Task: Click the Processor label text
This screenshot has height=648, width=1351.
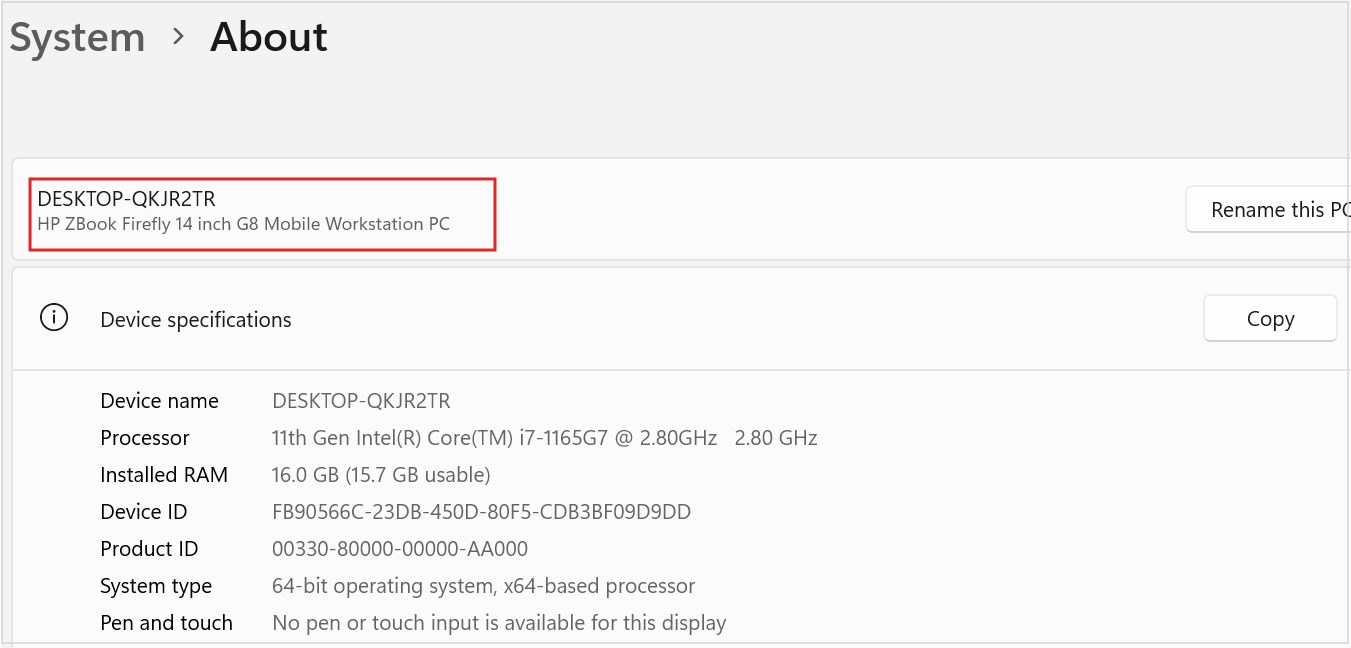Action: click(x=144, y=437)
